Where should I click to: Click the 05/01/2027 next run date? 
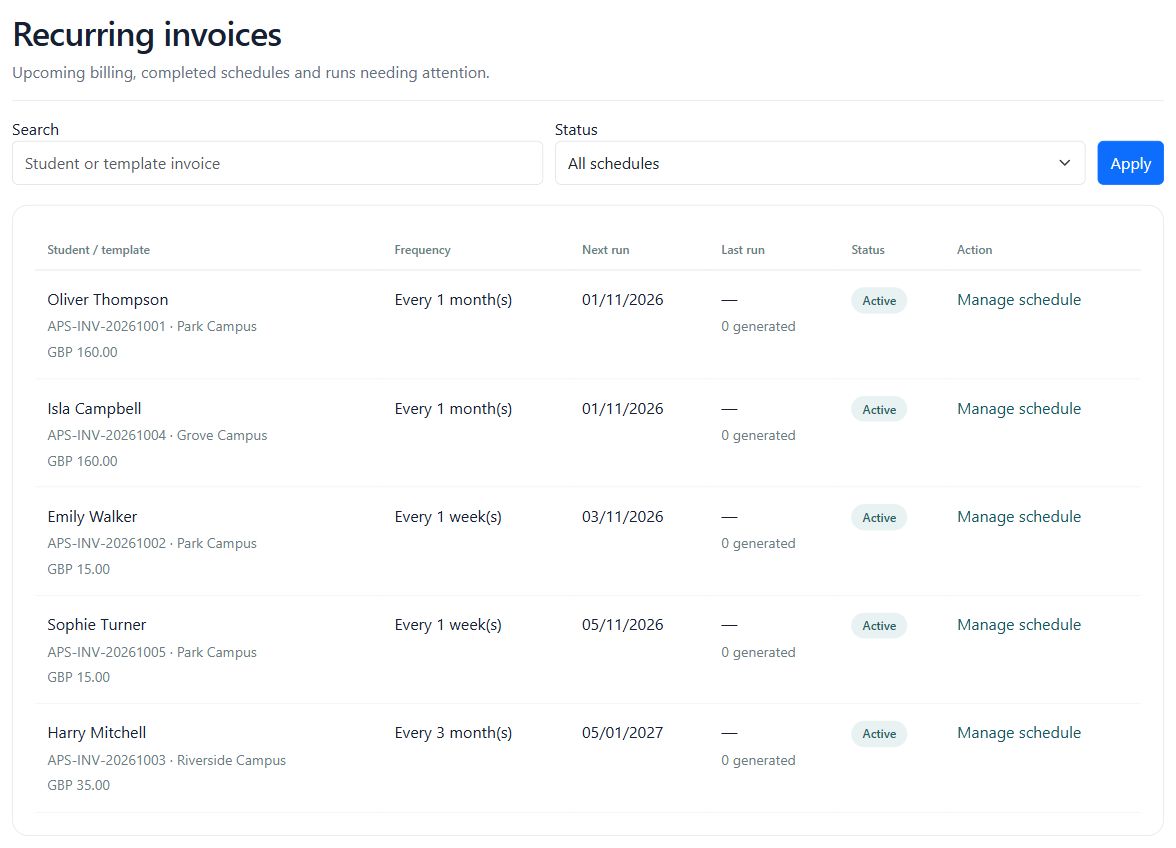click(622, 733)
